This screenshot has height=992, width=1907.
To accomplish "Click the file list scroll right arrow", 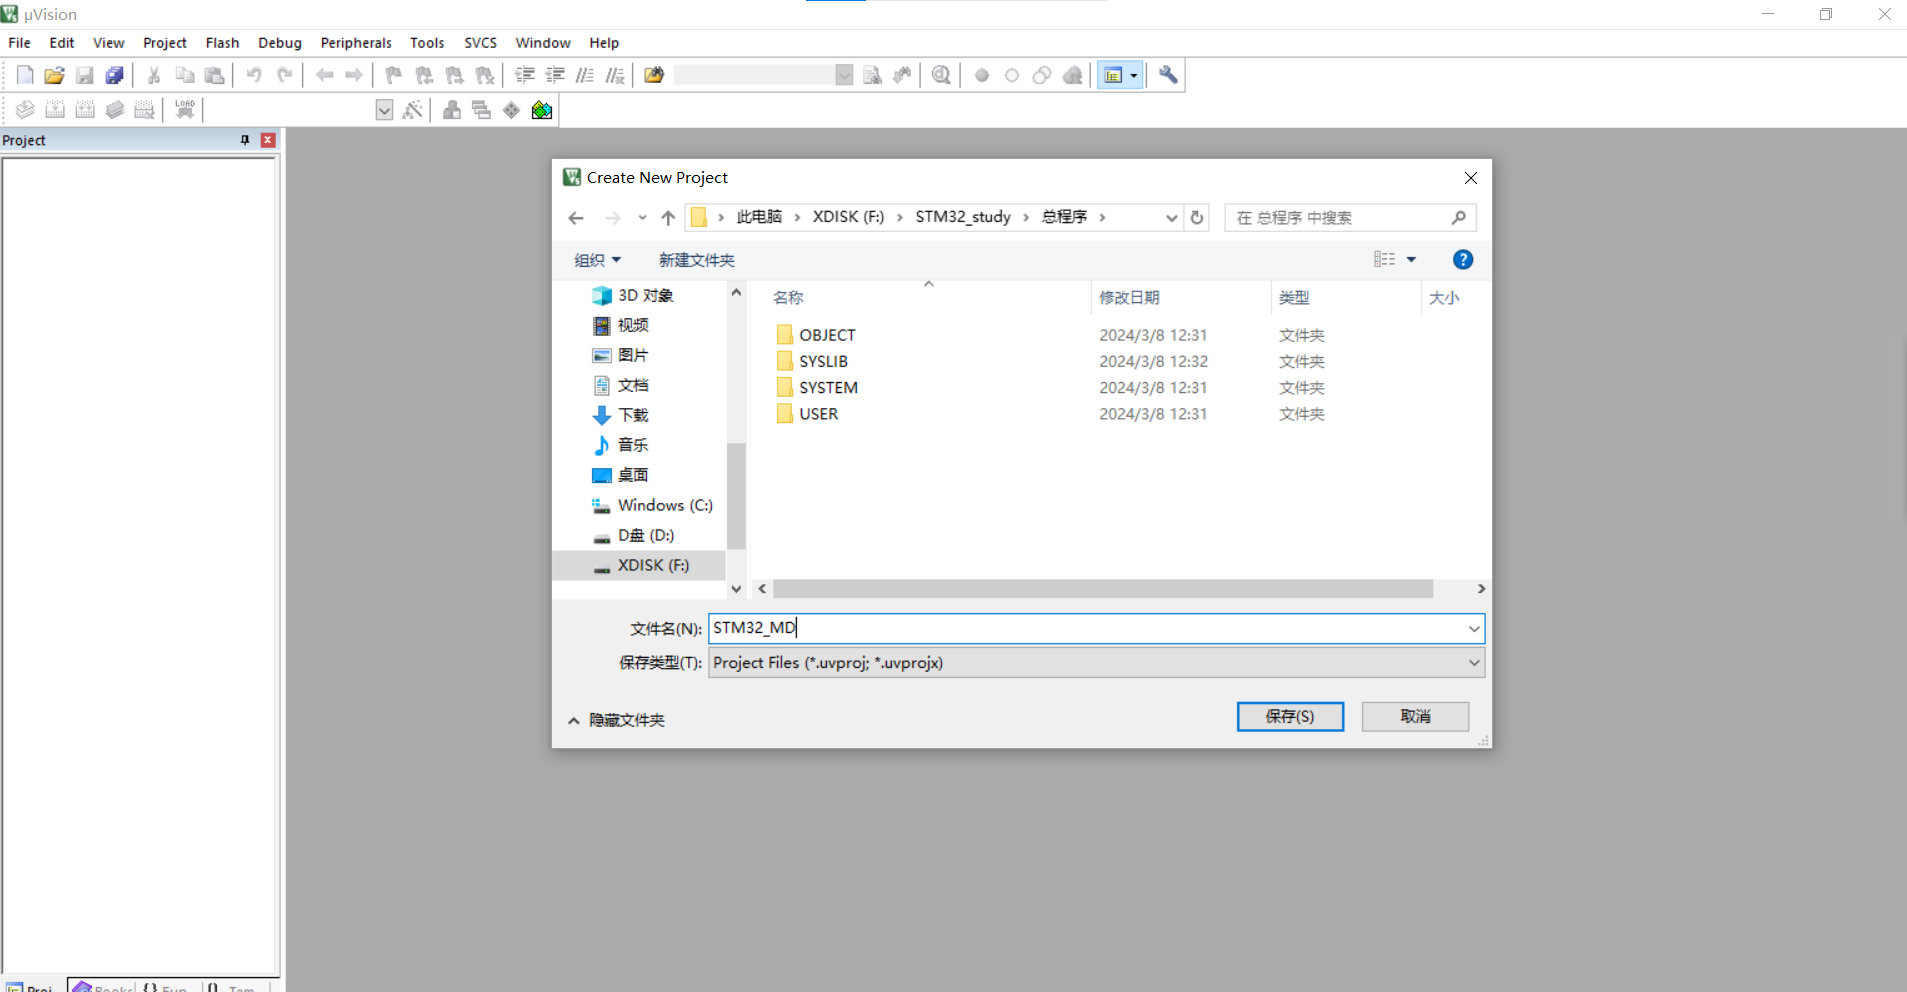I will [1481, 589].
